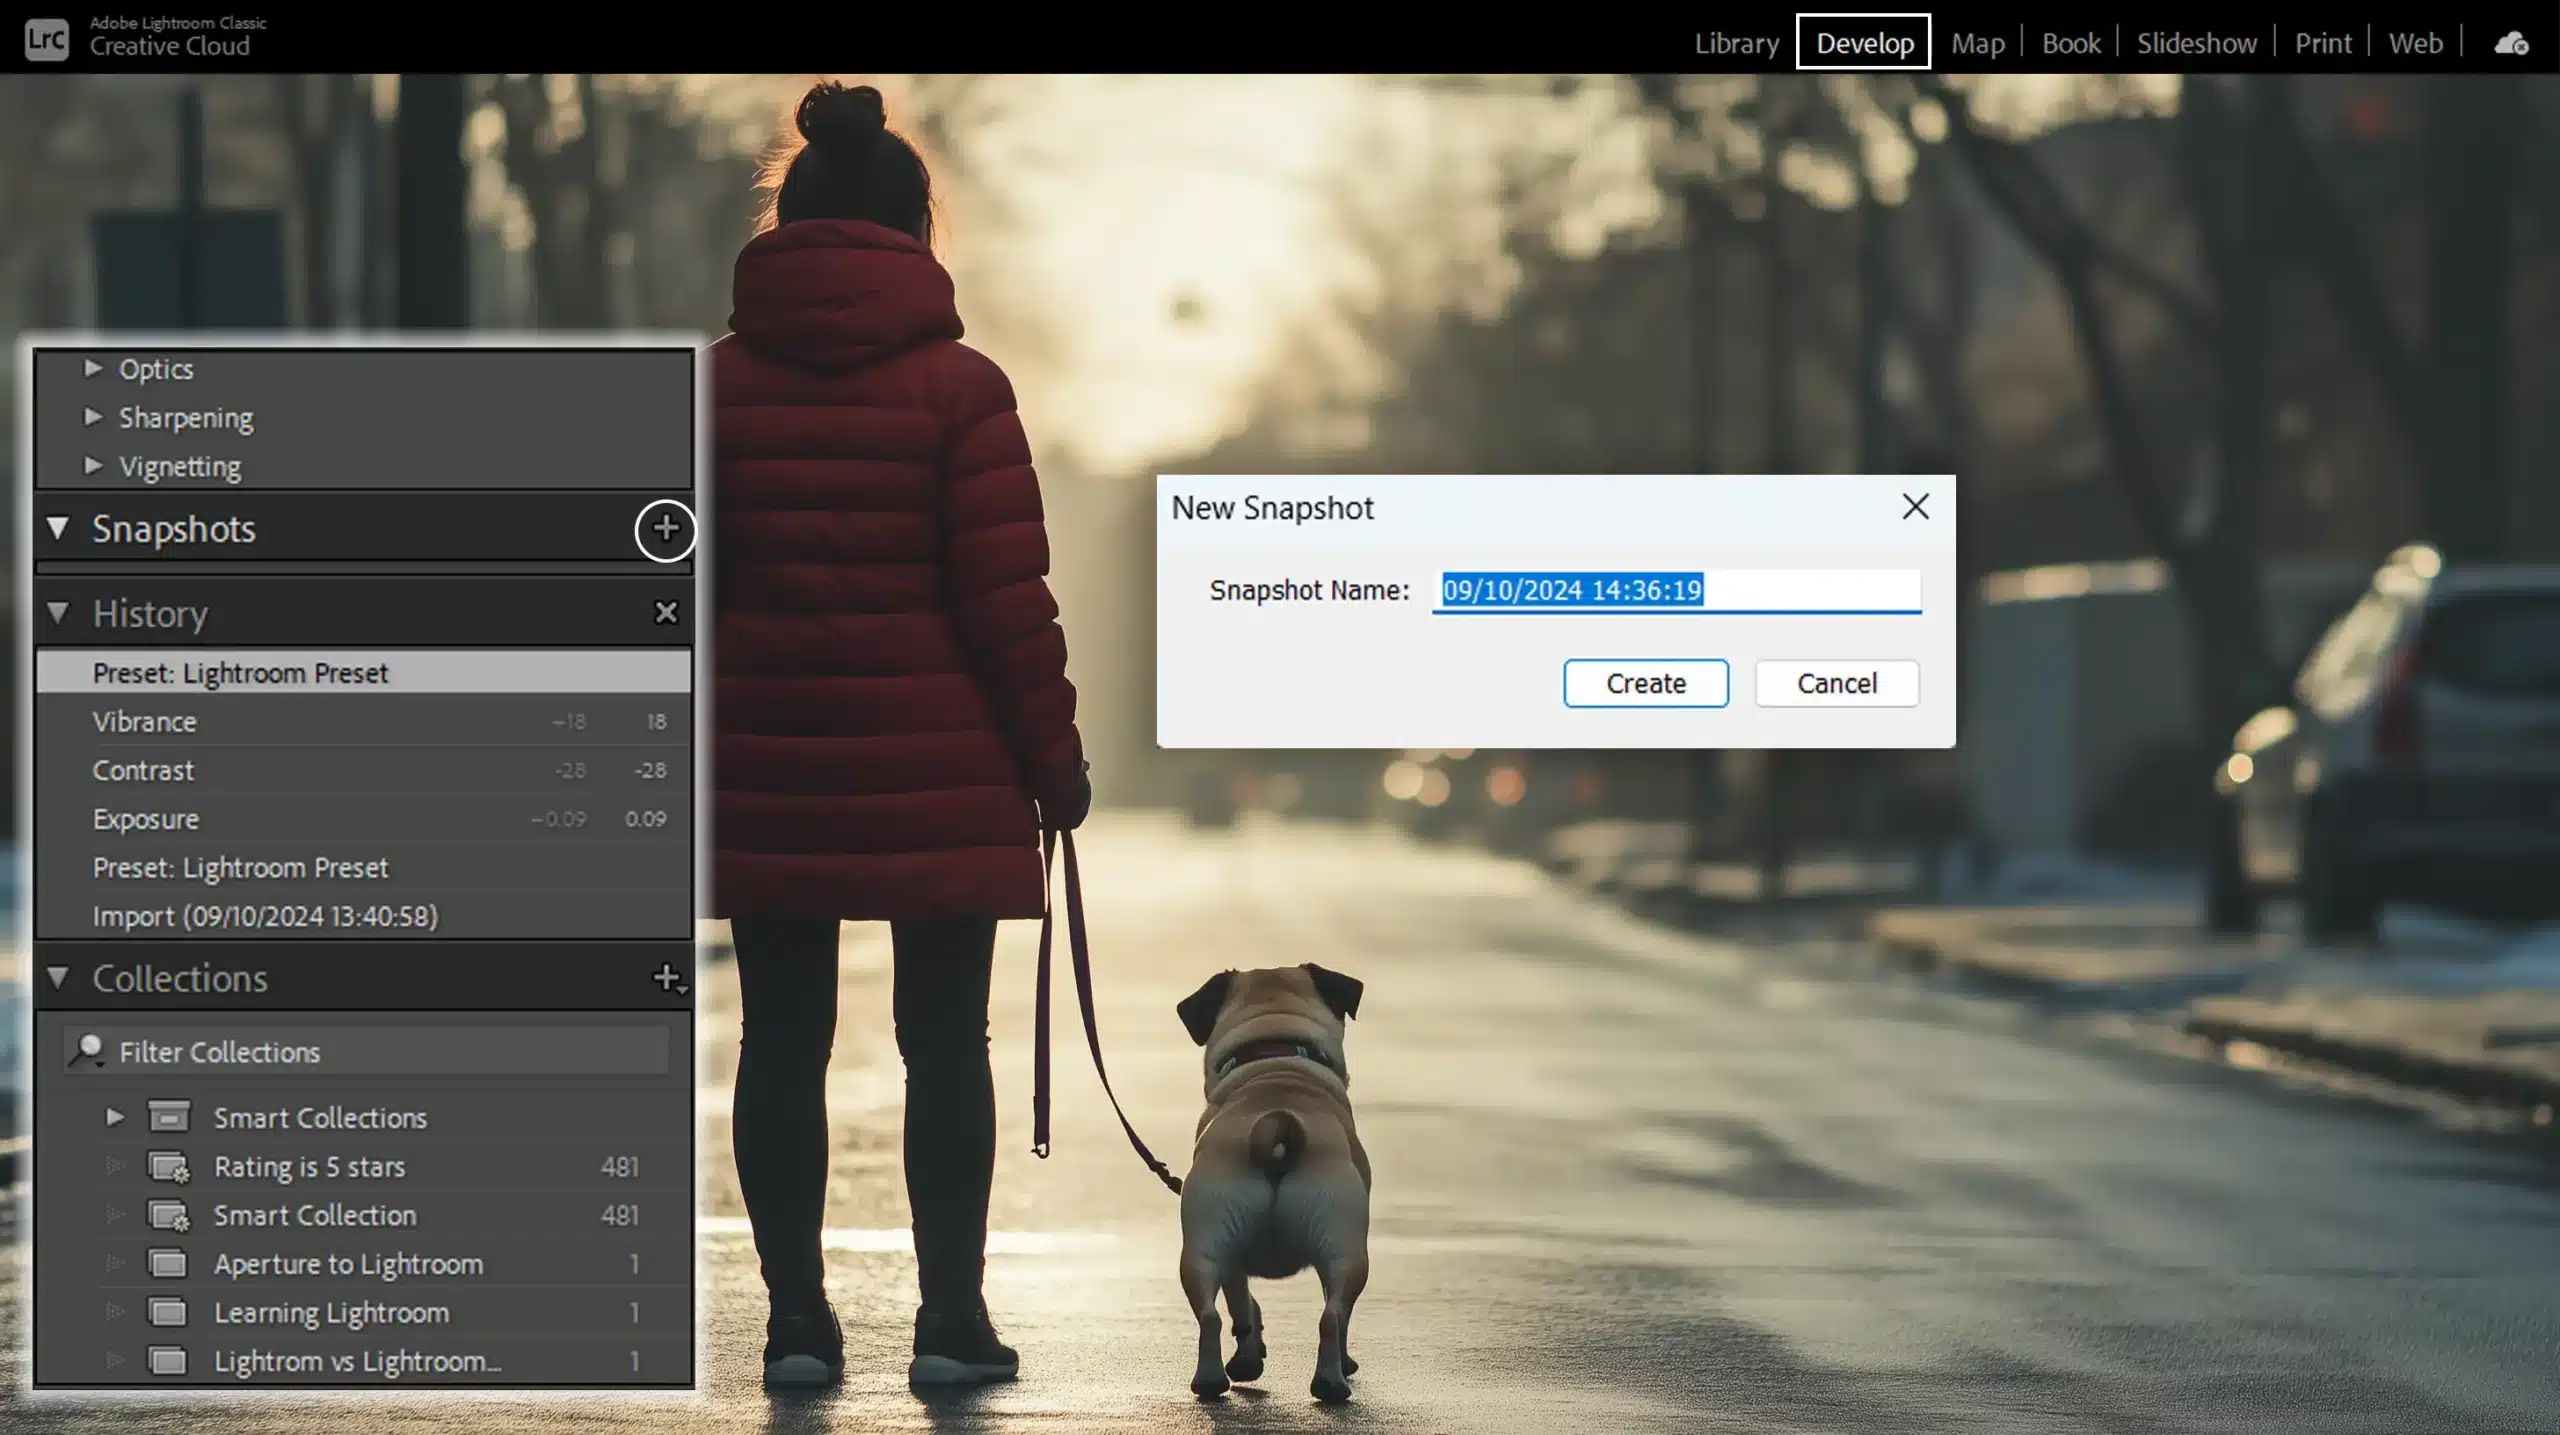Click the Rating is 5 stars collection icon
The width and height of the screenshot is (2560, 1435).
coord(167,1166)
